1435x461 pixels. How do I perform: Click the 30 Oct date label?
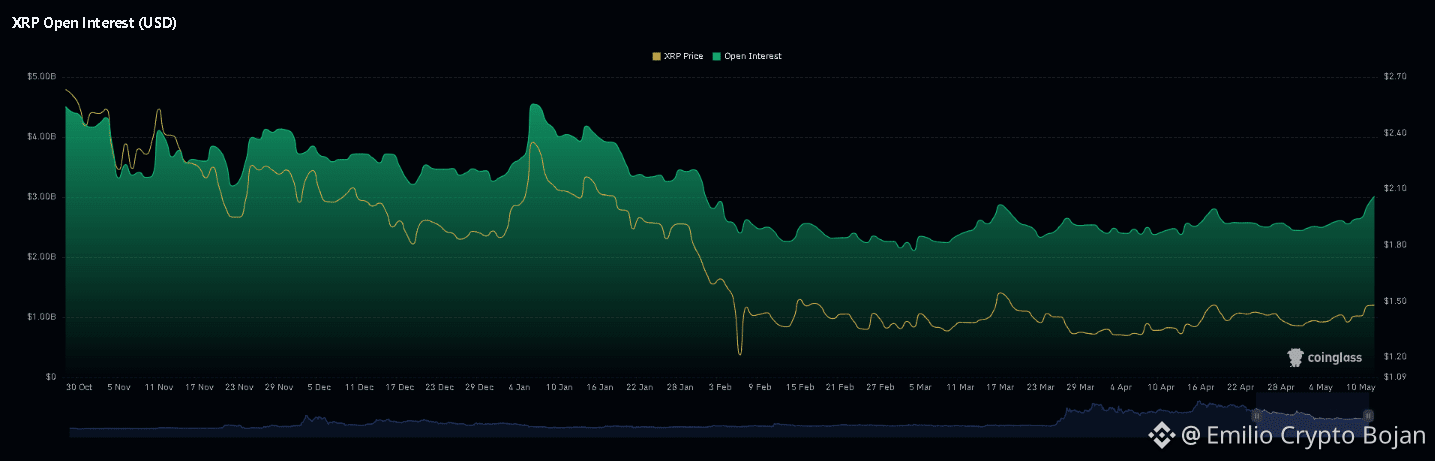pyautogui.click(x=79, y=386)
